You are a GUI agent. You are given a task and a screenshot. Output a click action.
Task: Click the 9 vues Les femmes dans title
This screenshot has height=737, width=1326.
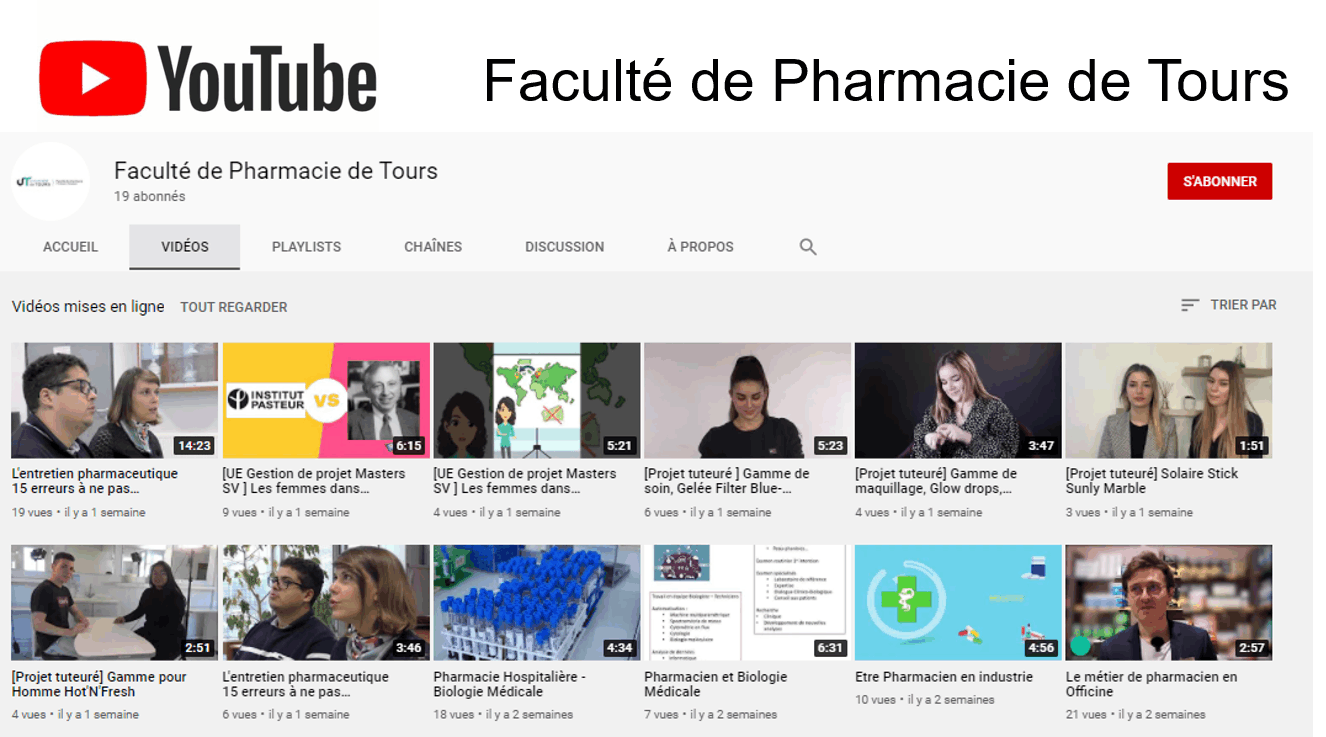(x=314, y=481)
